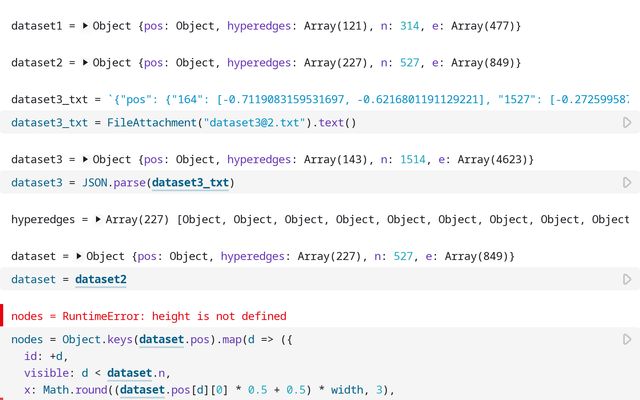Select the RuntimeError height not defined message
Image resolution: width=640 pixels, height=400 pixels.
[150, 316]
